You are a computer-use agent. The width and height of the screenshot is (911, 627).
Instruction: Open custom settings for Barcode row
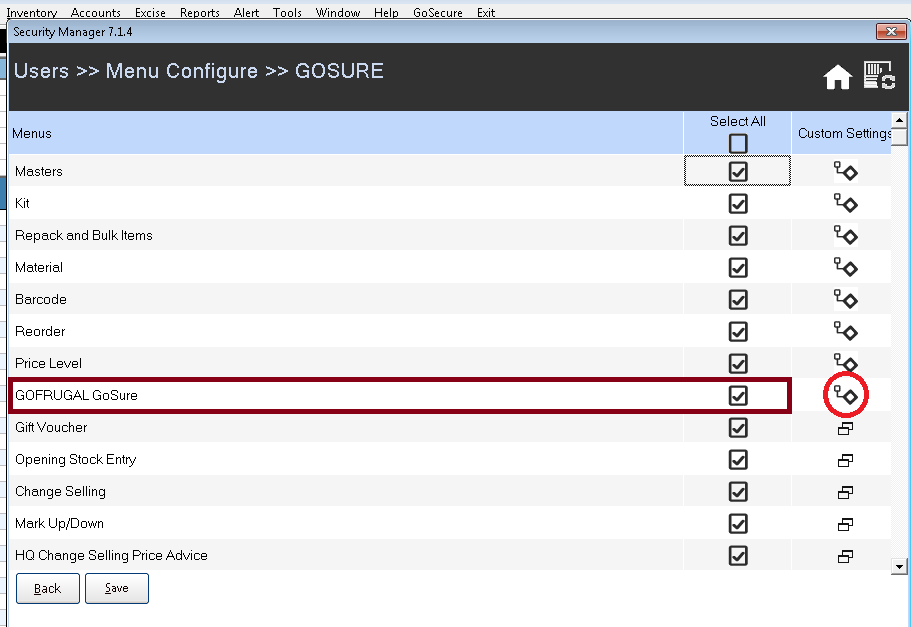(845, 299)
